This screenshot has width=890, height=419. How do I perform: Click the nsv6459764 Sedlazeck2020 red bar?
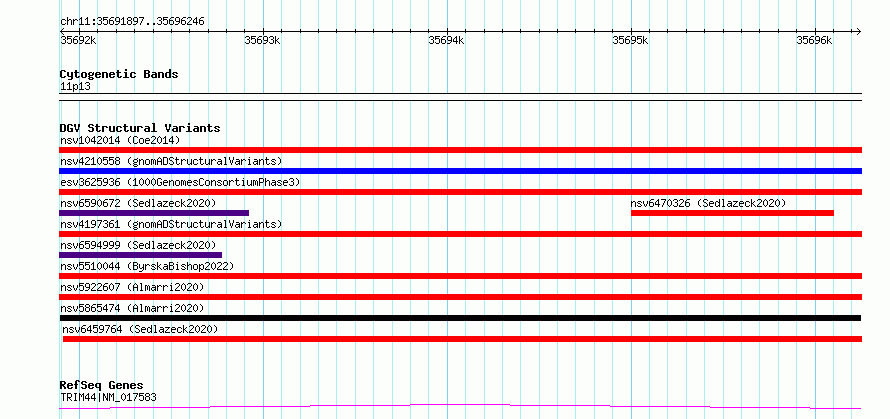coord(462,339)
